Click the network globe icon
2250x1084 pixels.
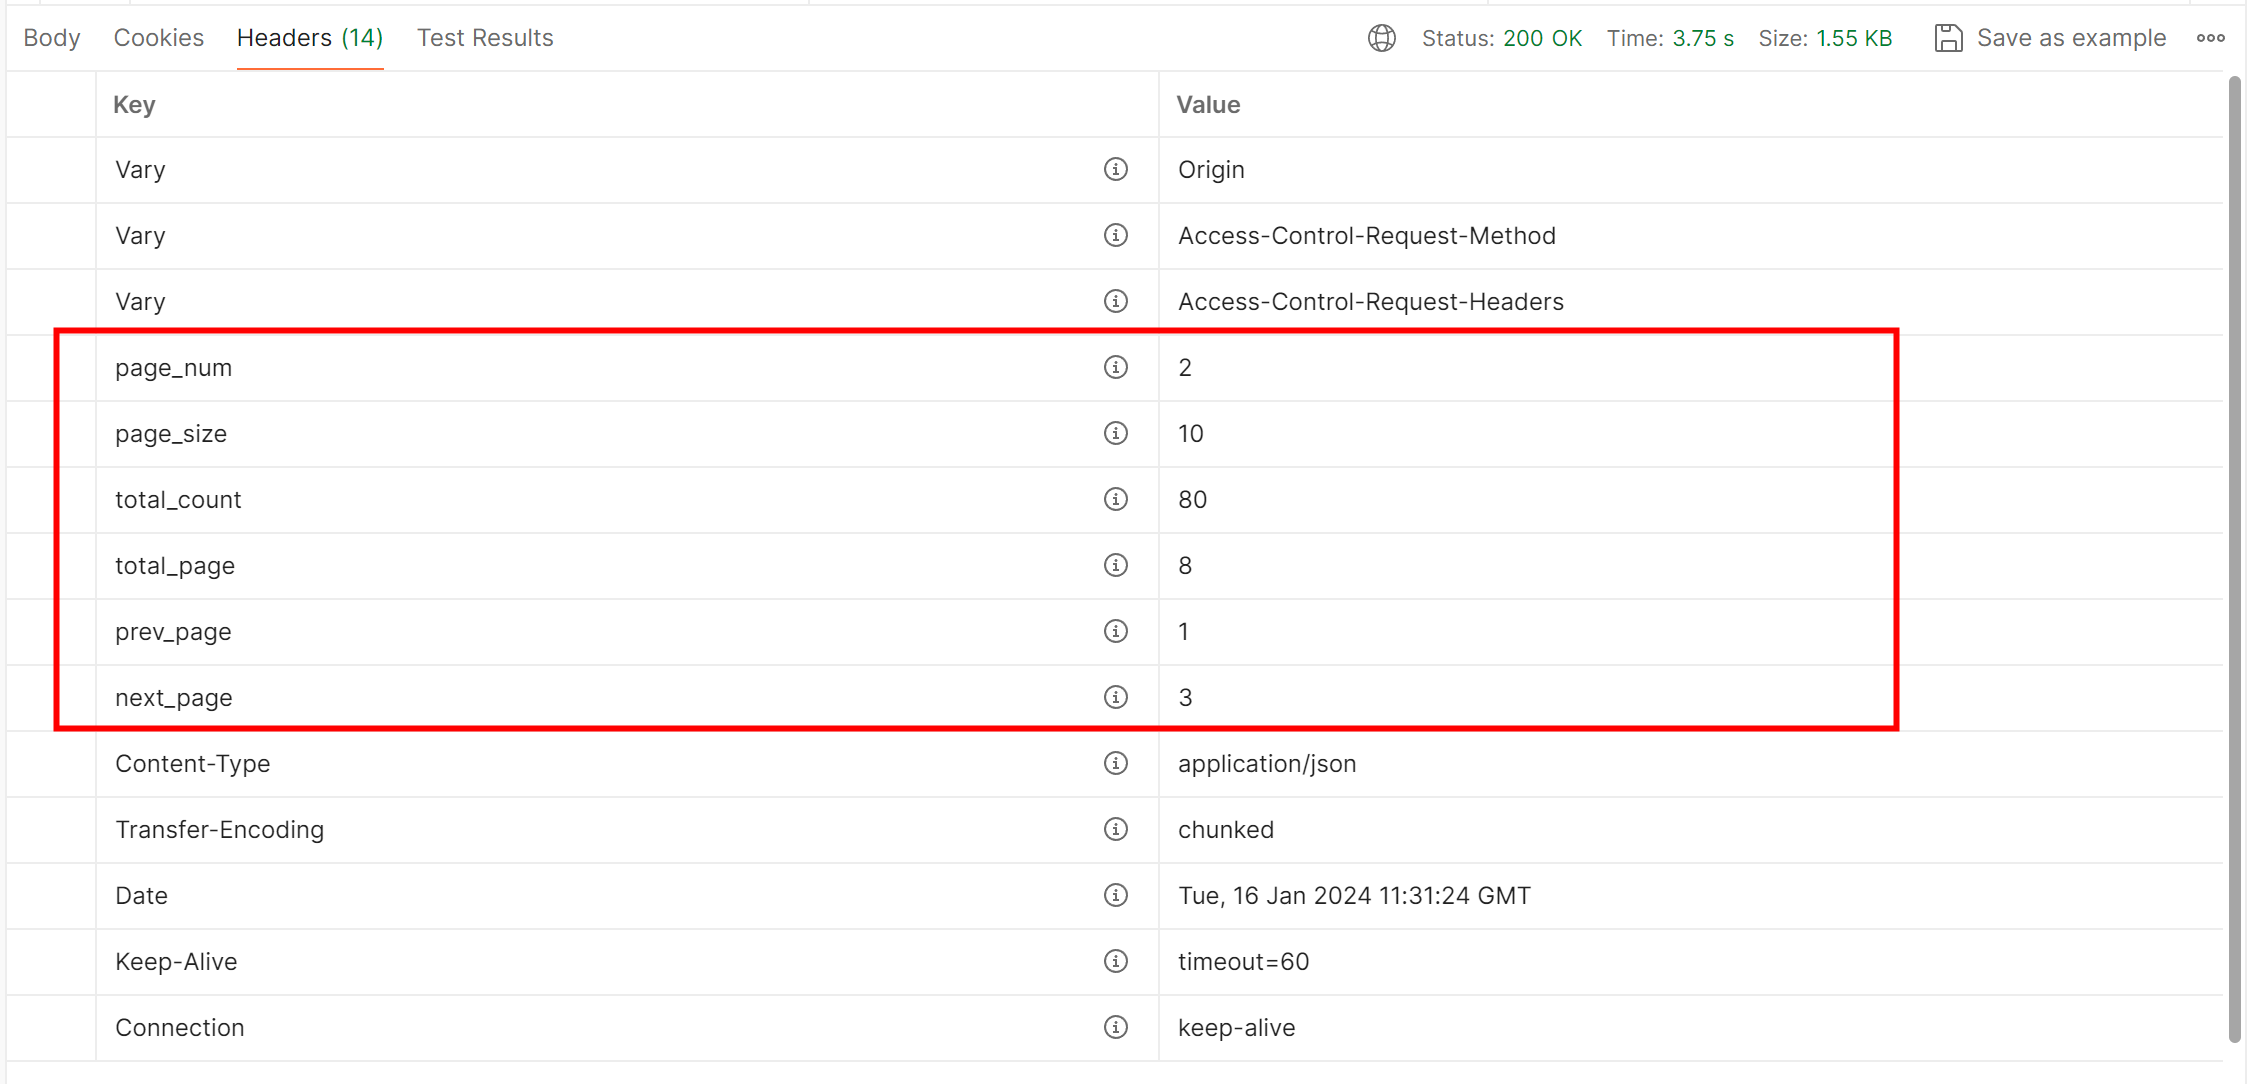tap(1382, 38)
